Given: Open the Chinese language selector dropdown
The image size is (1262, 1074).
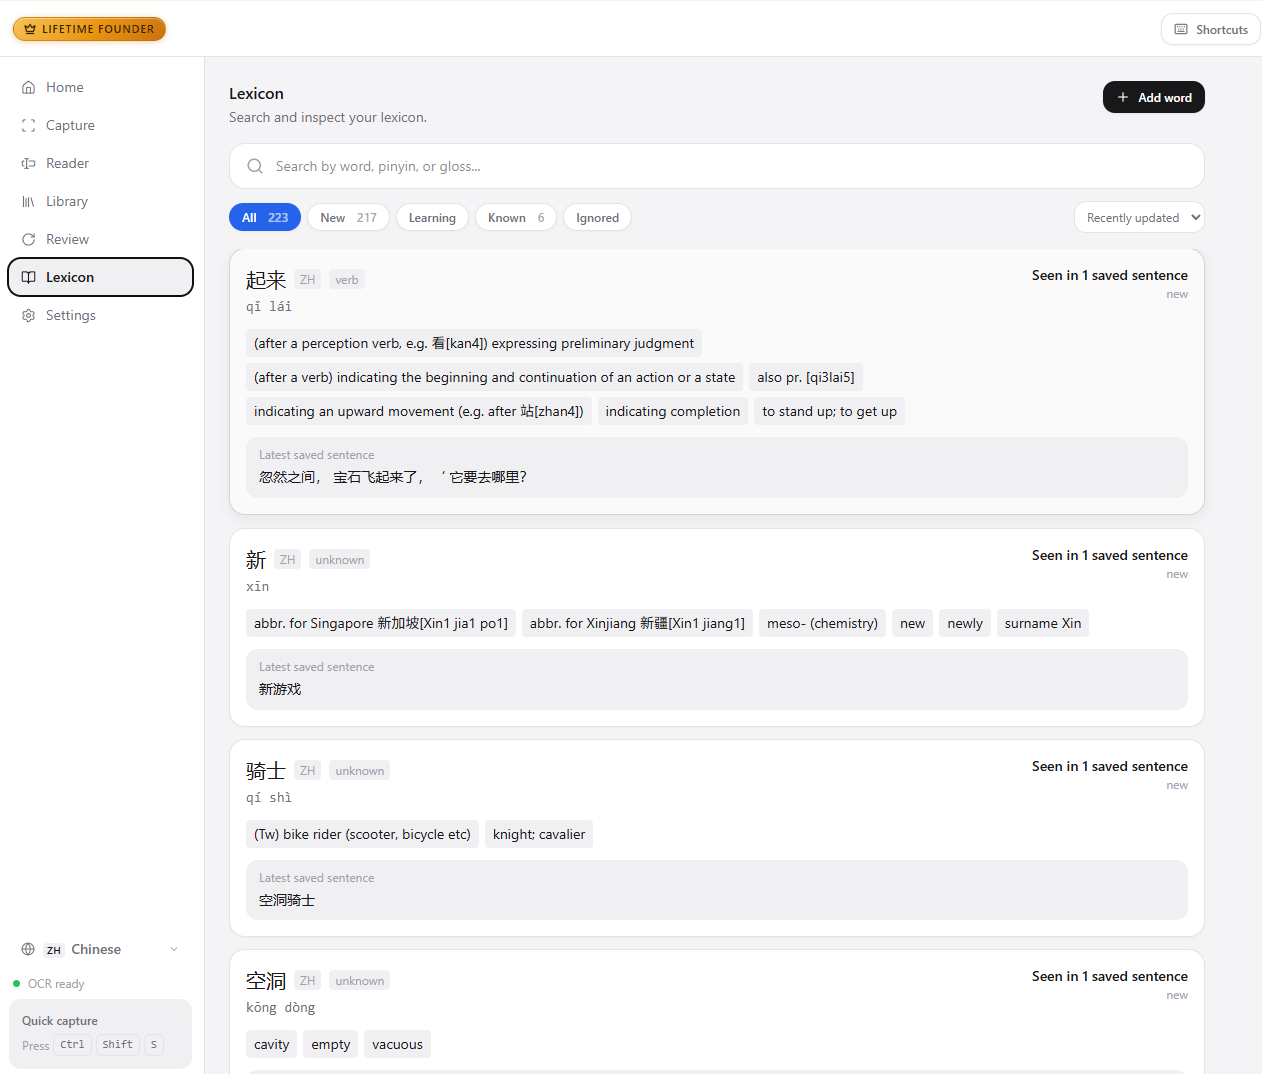Looking at the screenshot, I should click(100, 949).
